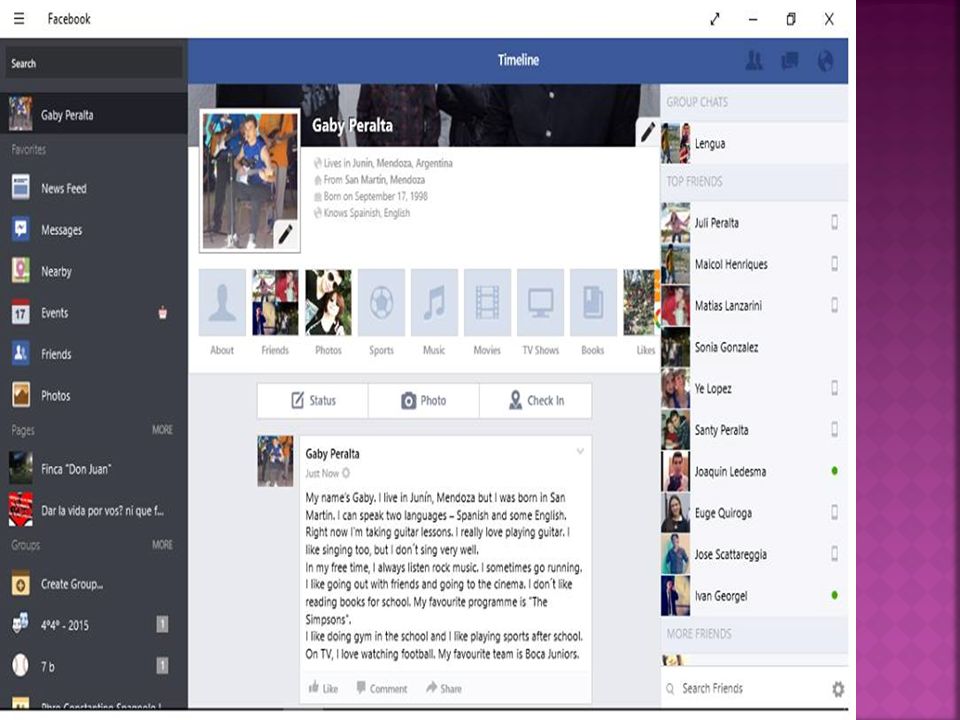Open Gaby Peralta profile in sidebar
This screenshot has height=720, width=960.
coord(94,114)
